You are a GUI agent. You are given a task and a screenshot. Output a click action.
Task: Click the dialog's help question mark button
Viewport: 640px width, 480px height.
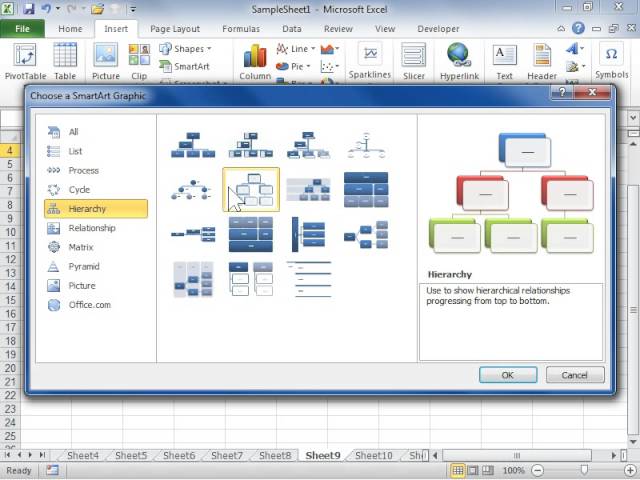562,93
